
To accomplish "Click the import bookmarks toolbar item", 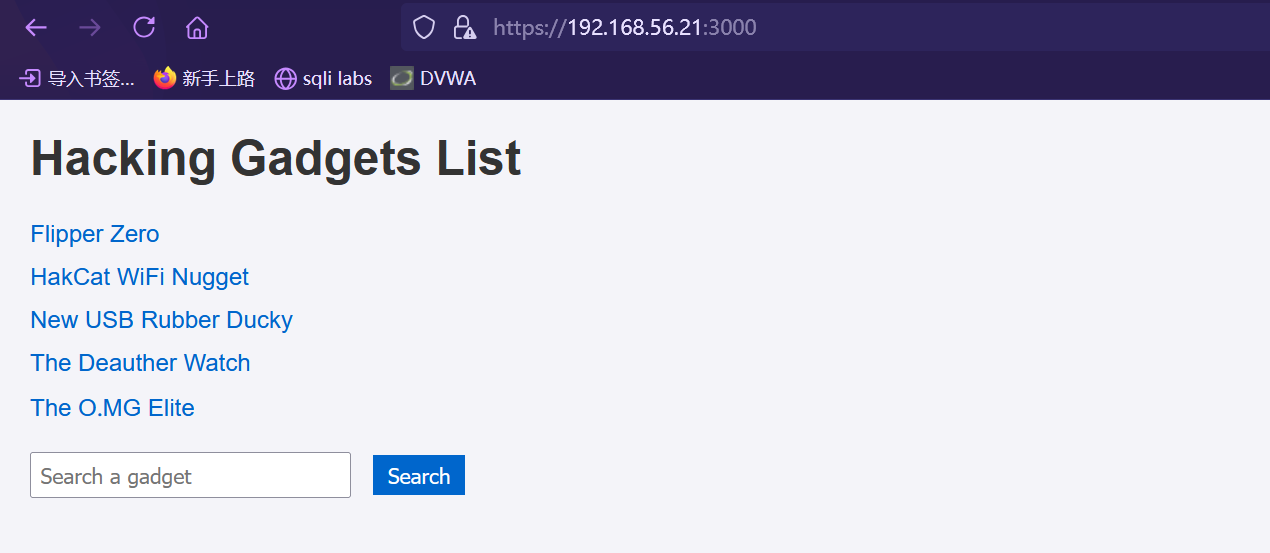I will (77, 78).
